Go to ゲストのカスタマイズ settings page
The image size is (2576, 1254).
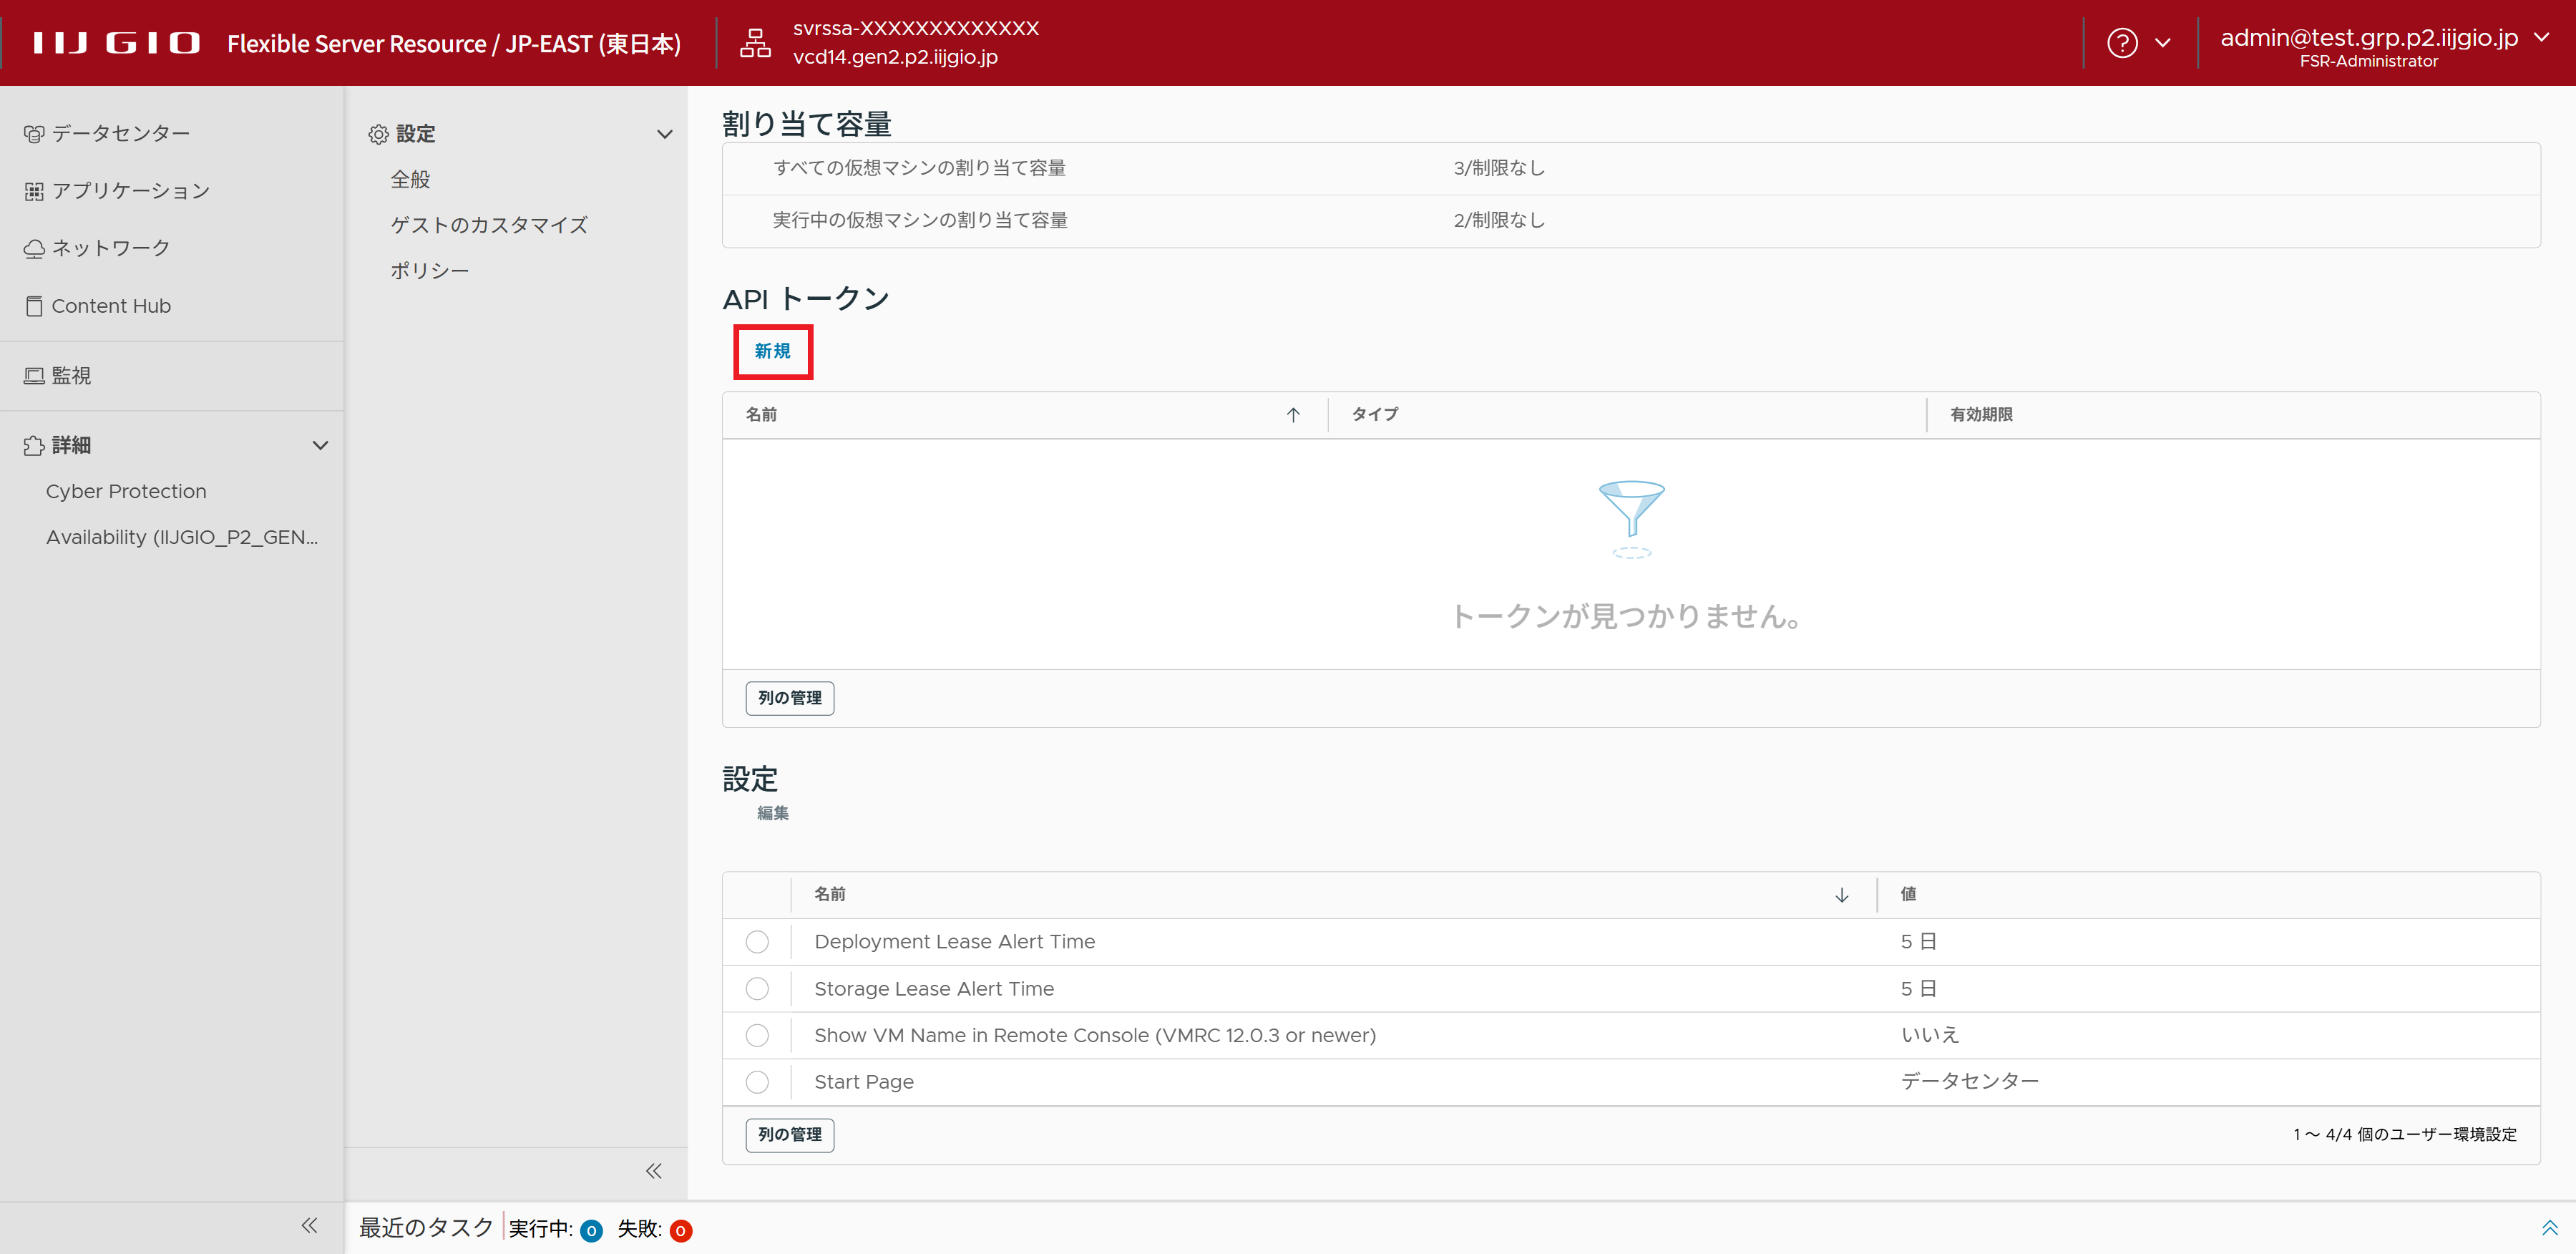(x=489, y=225)
